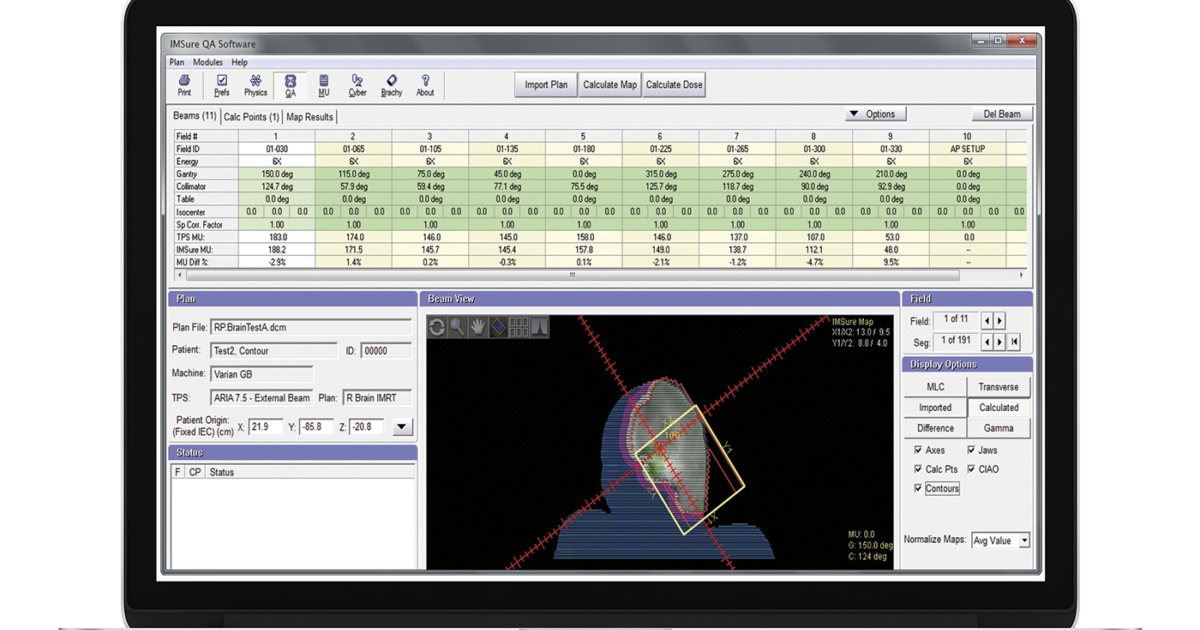Expand the Options dropdown above the beam table
This screenshot has width=1200, height=630.
click(876, 113)
